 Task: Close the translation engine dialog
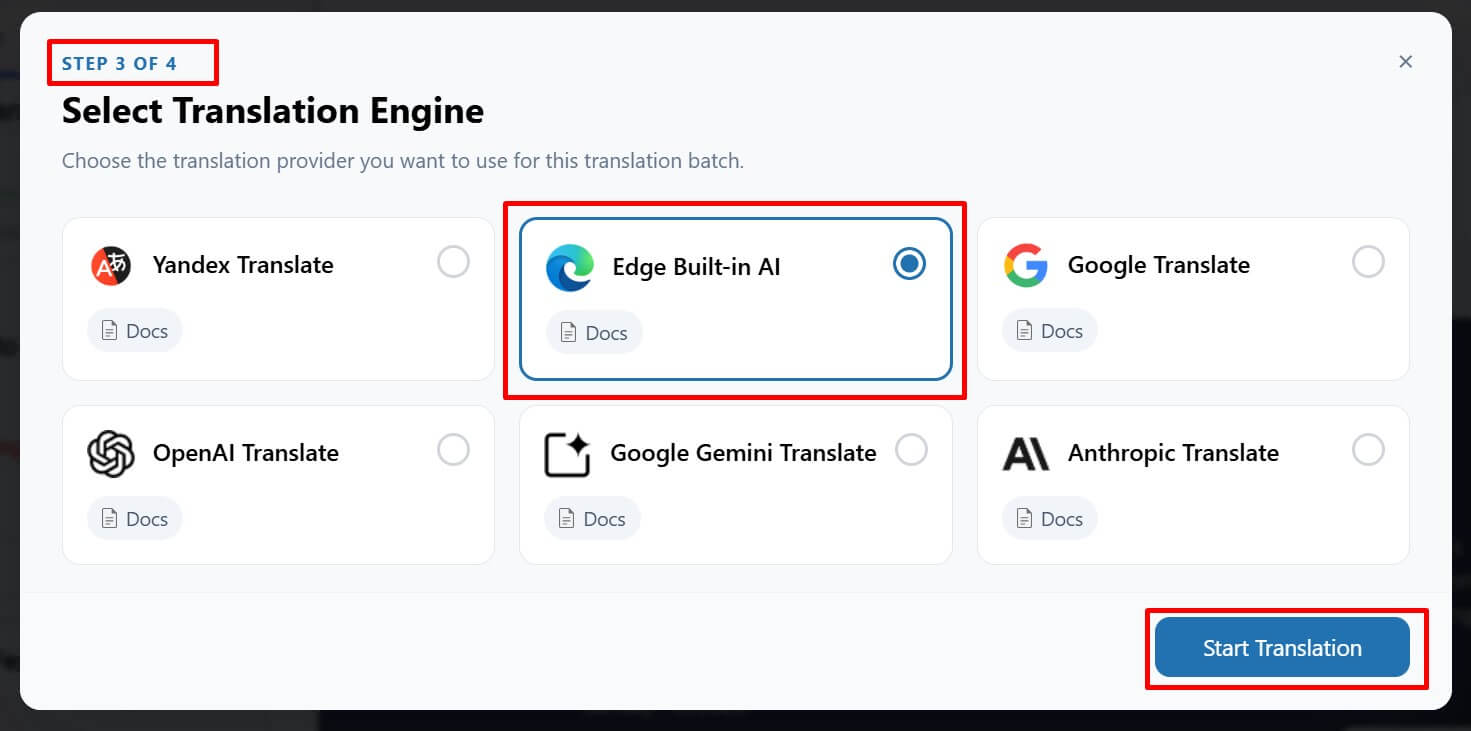(x=1406, y=62)
